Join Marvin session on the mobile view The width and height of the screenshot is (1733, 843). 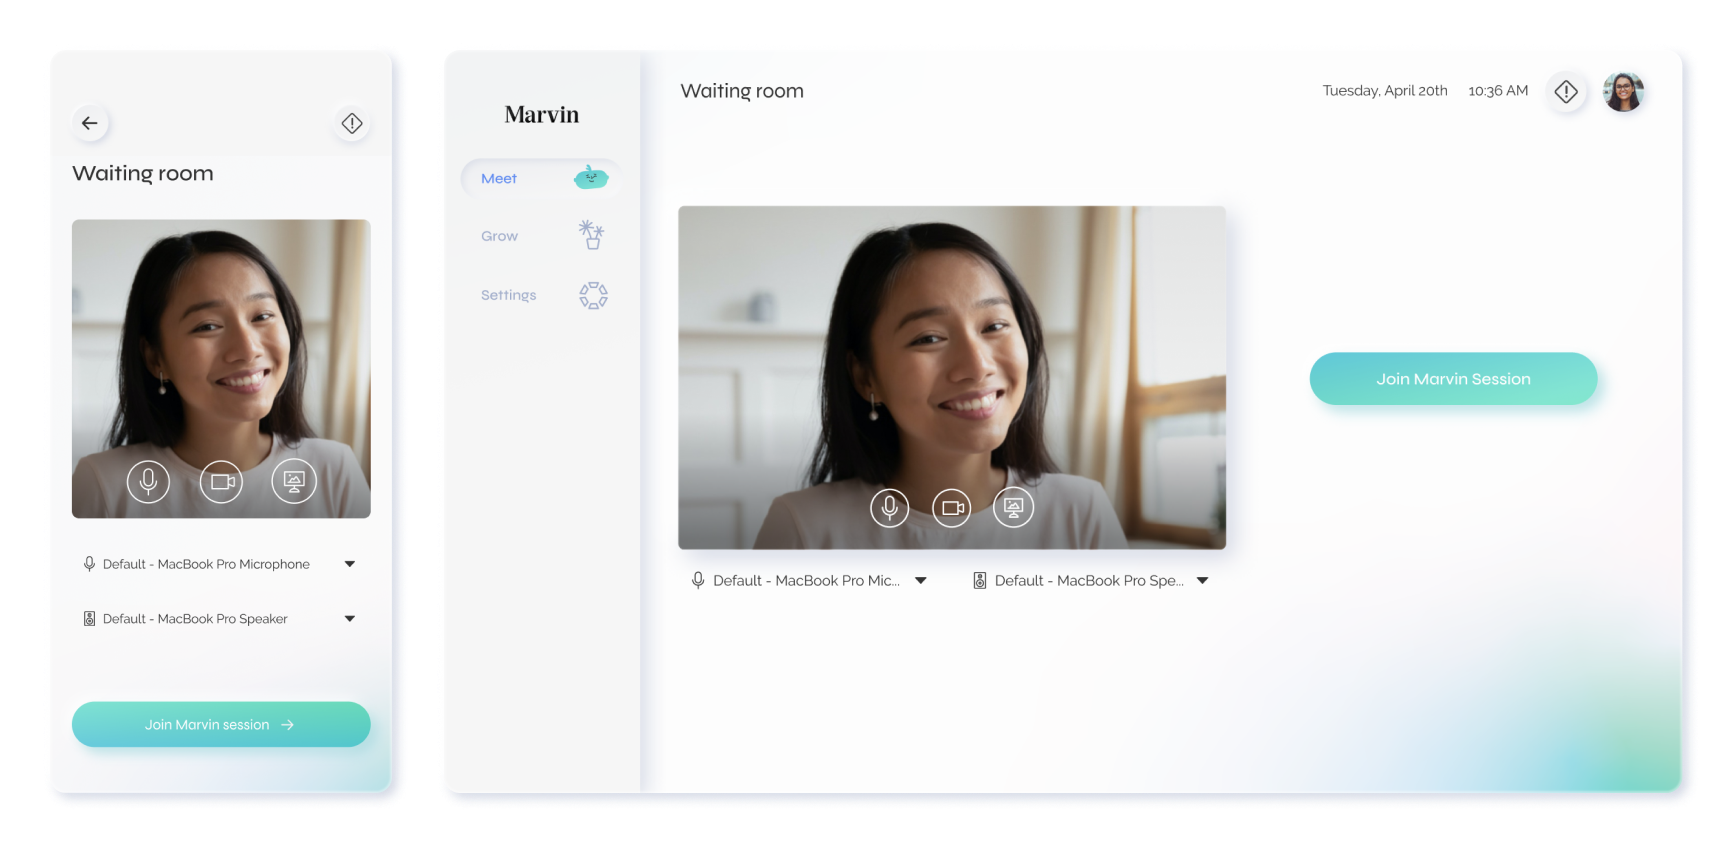coord(221,724)
